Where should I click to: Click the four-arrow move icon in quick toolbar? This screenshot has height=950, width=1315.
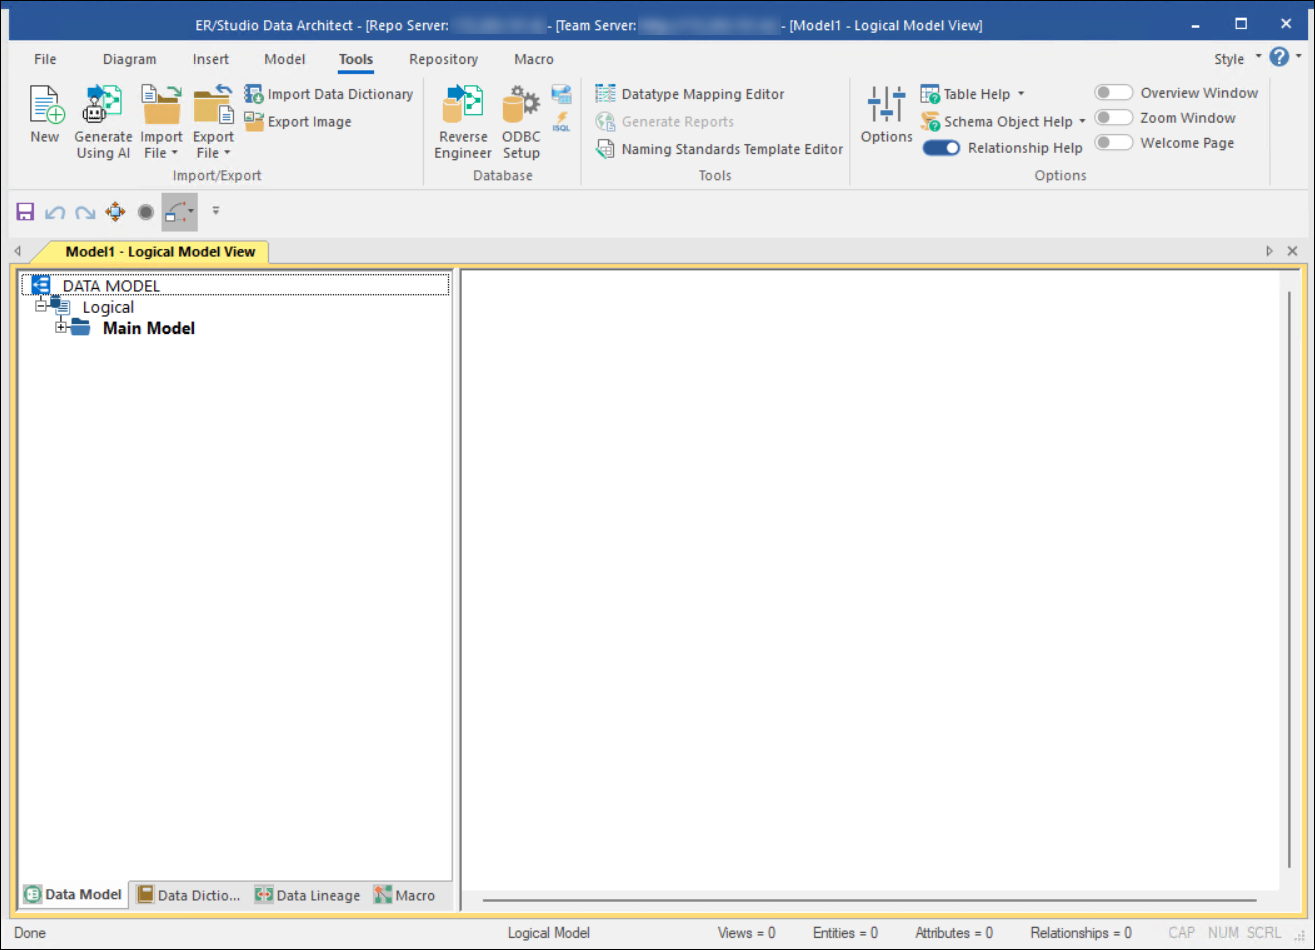pos(116,212)
